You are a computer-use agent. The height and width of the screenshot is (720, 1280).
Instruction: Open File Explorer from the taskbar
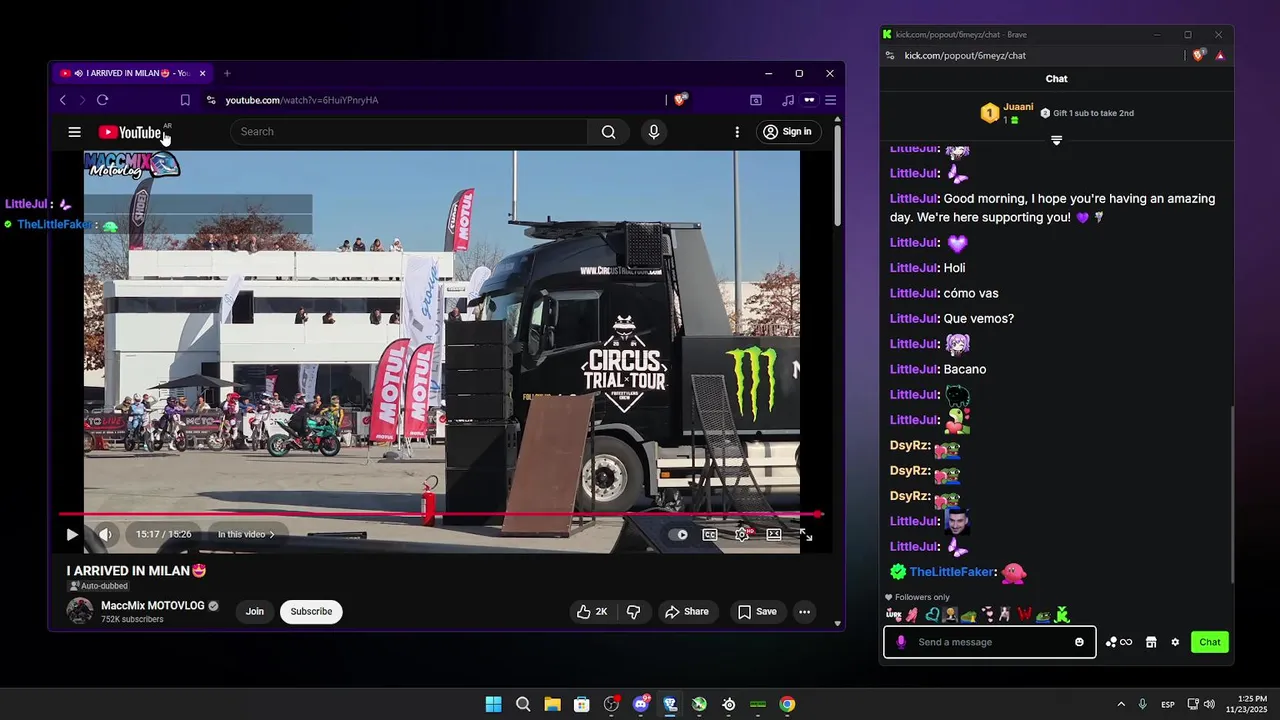pyautogui.click(x=552, y=704)
